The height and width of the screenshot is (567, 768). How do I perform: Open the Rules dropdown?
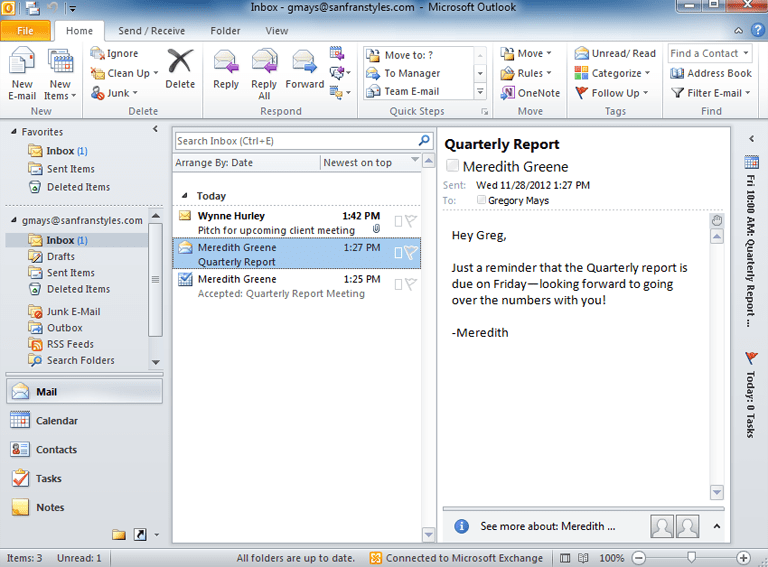[526, 73]
